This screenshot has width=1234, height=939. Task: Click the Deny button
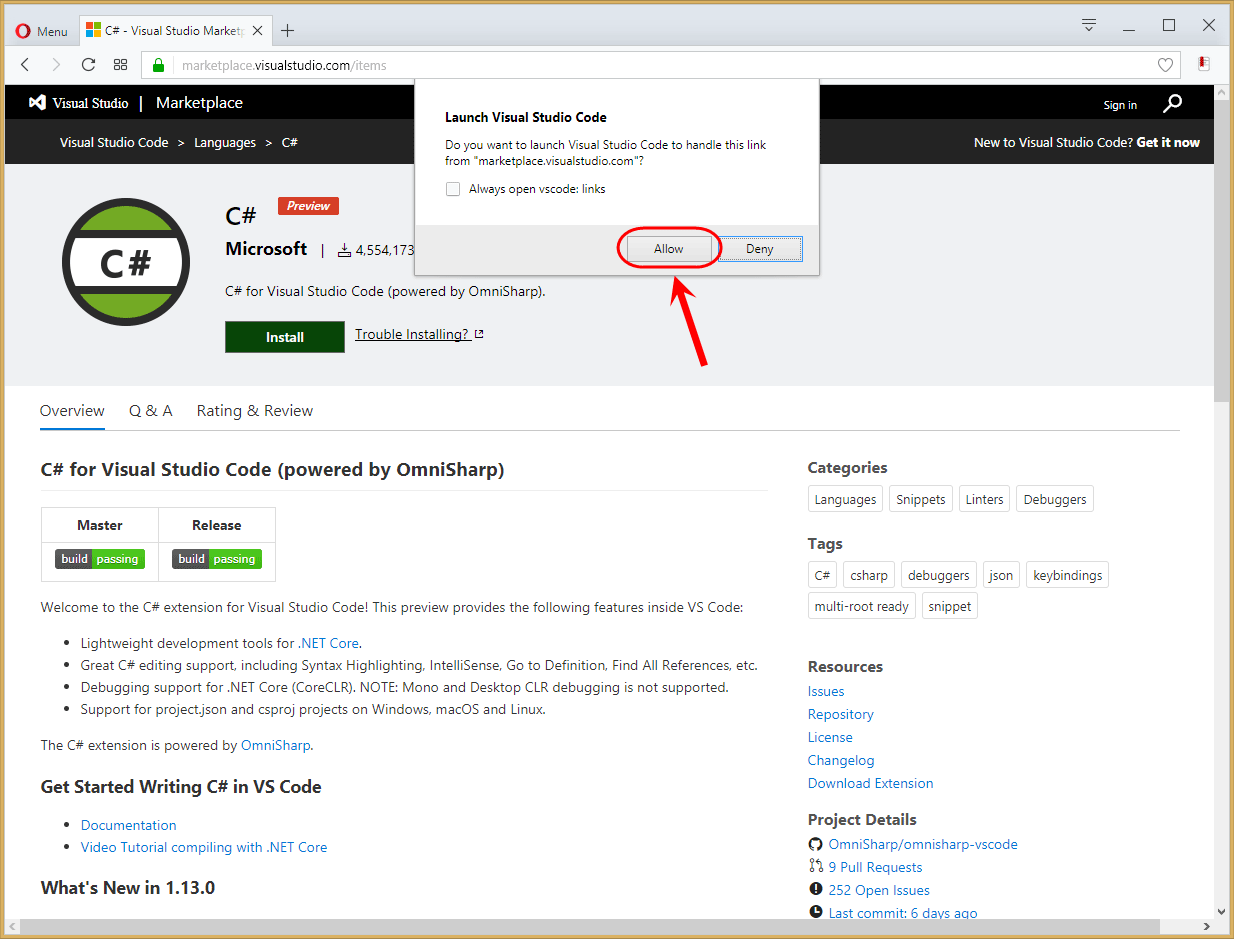[x=760, y=249]
